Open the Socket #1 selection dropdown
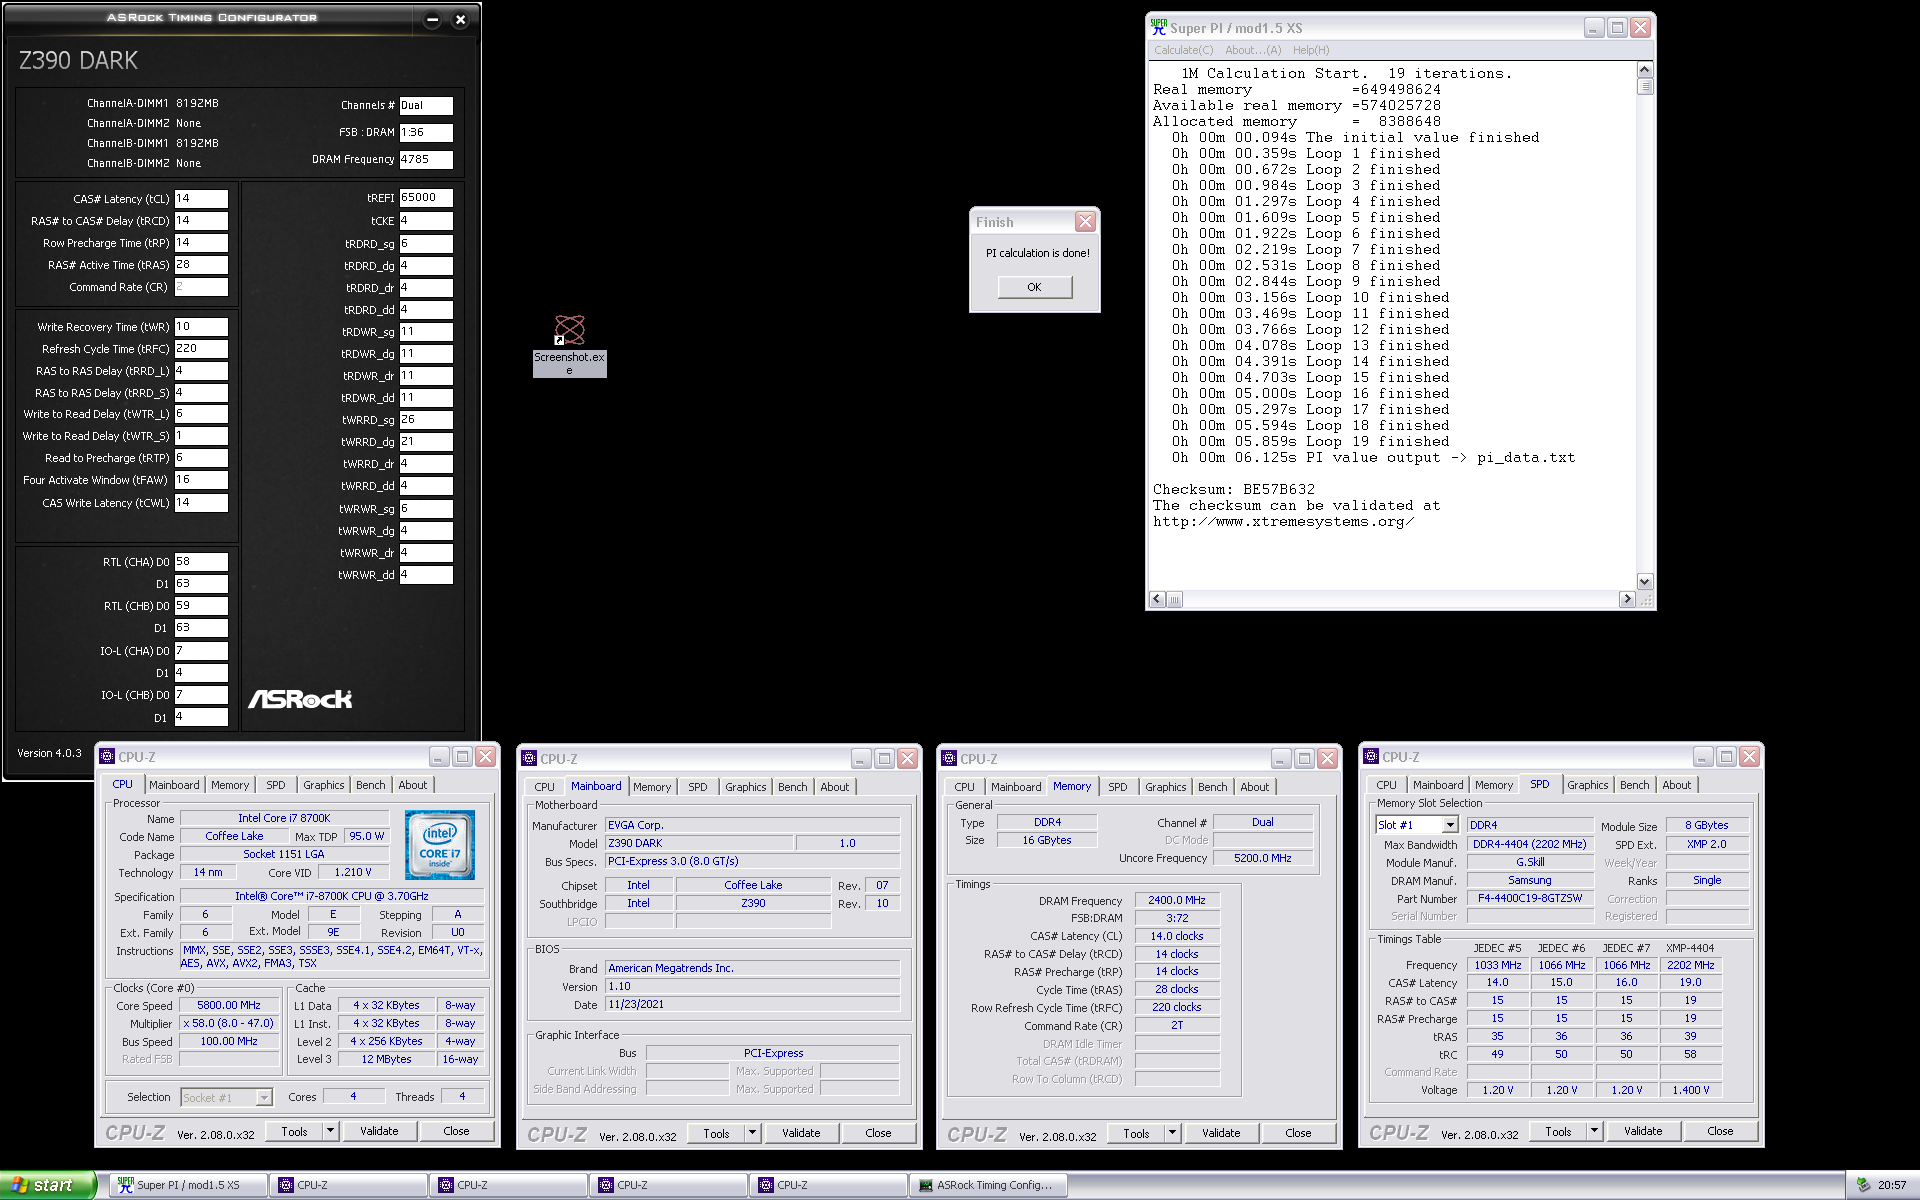 tap(264, 1097)
